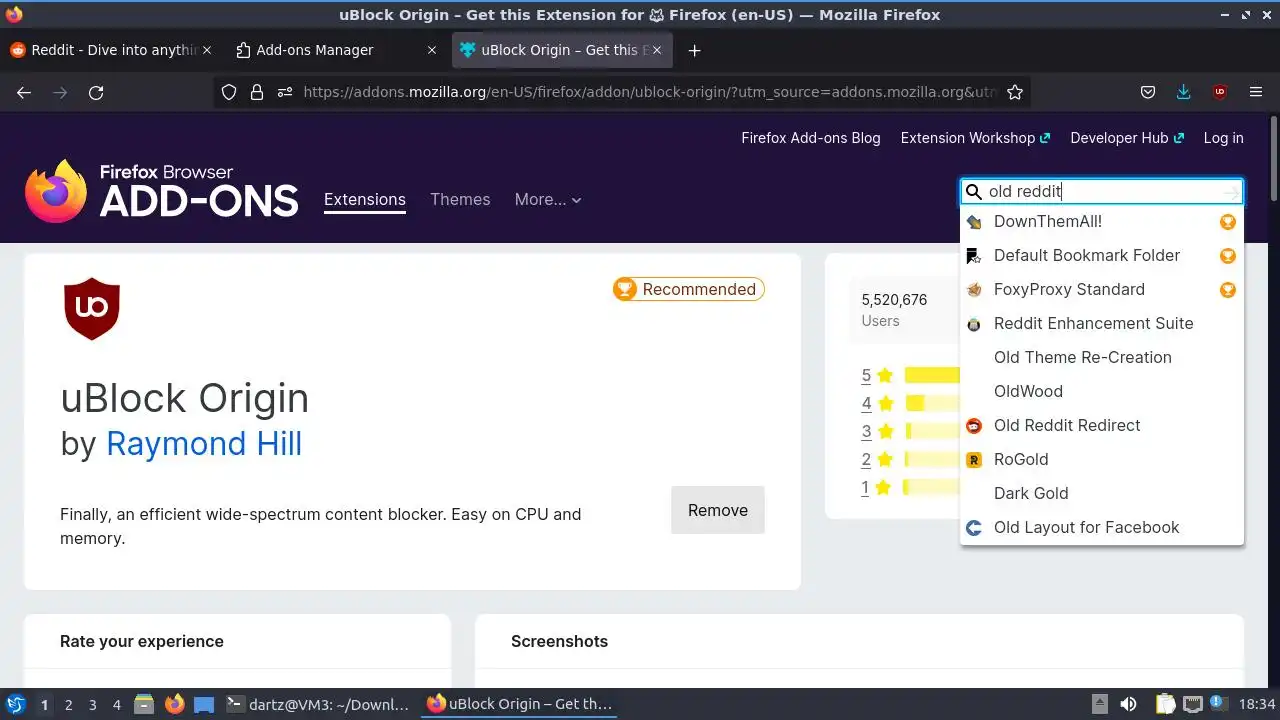This screenshot has width=1280, height=720.
Task: Click the back navigation arrow
Action: point(24,92)
